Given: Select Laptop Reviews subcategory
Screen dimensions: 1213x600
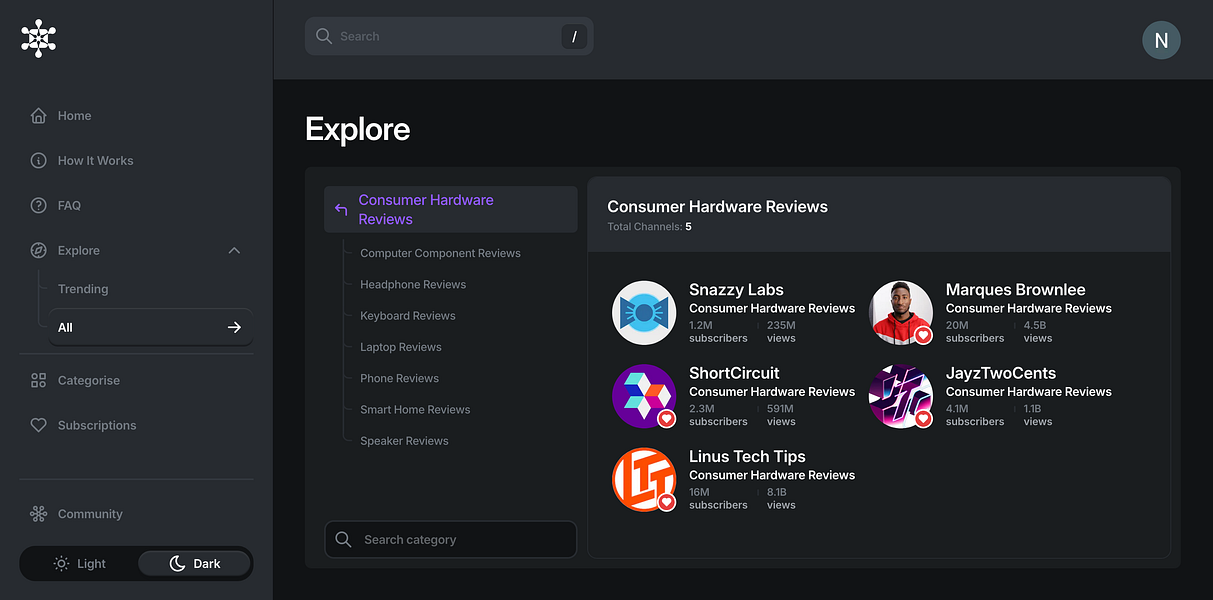Looking at the screenshot, I should coord(401,348).
